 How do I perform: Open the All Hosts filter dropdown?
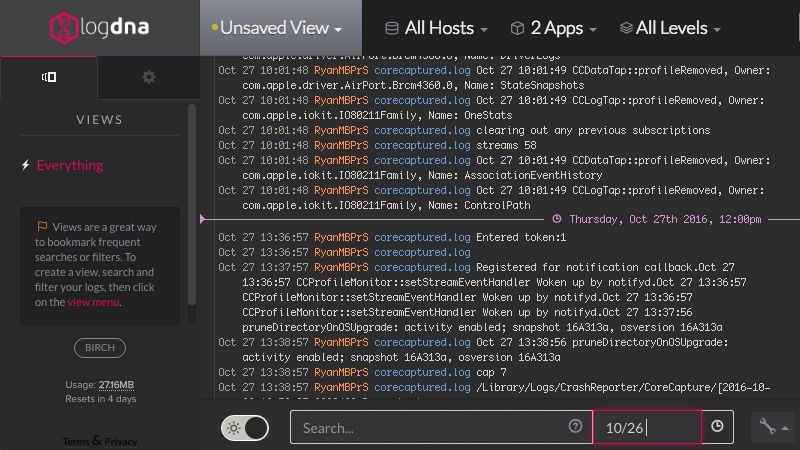(437, 28)
